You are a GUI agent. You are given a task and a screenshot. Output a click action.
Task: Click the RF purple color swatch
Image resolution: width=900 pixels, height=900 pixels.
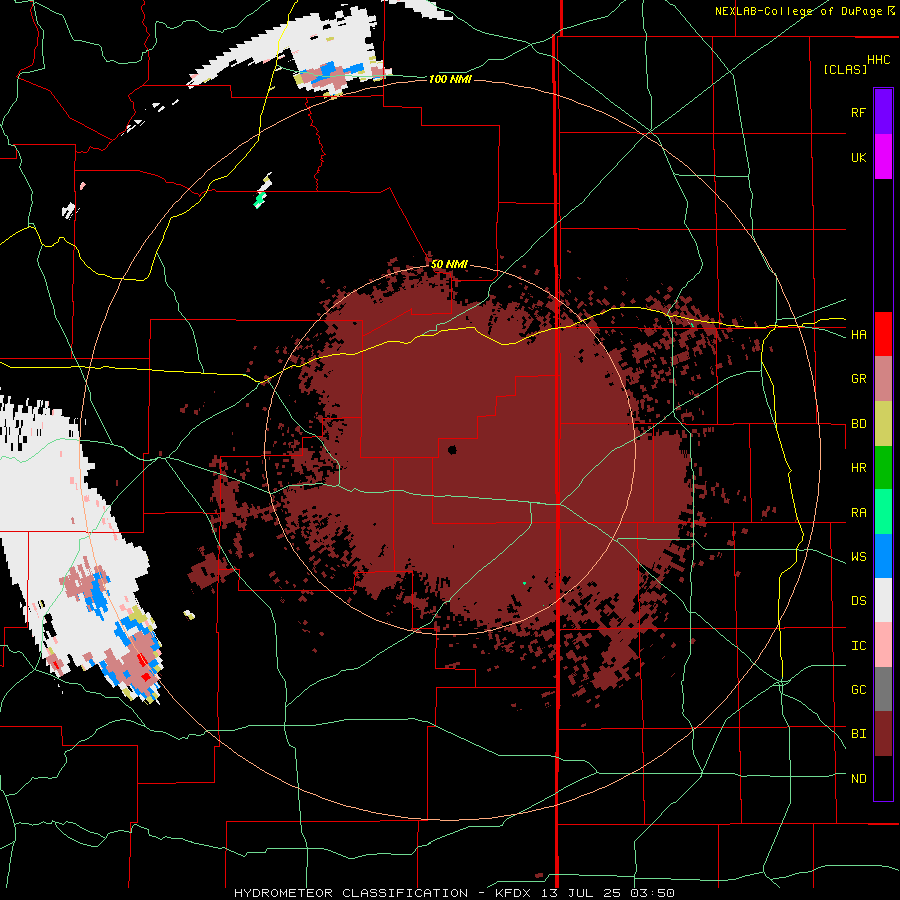(x=883, y=112)
